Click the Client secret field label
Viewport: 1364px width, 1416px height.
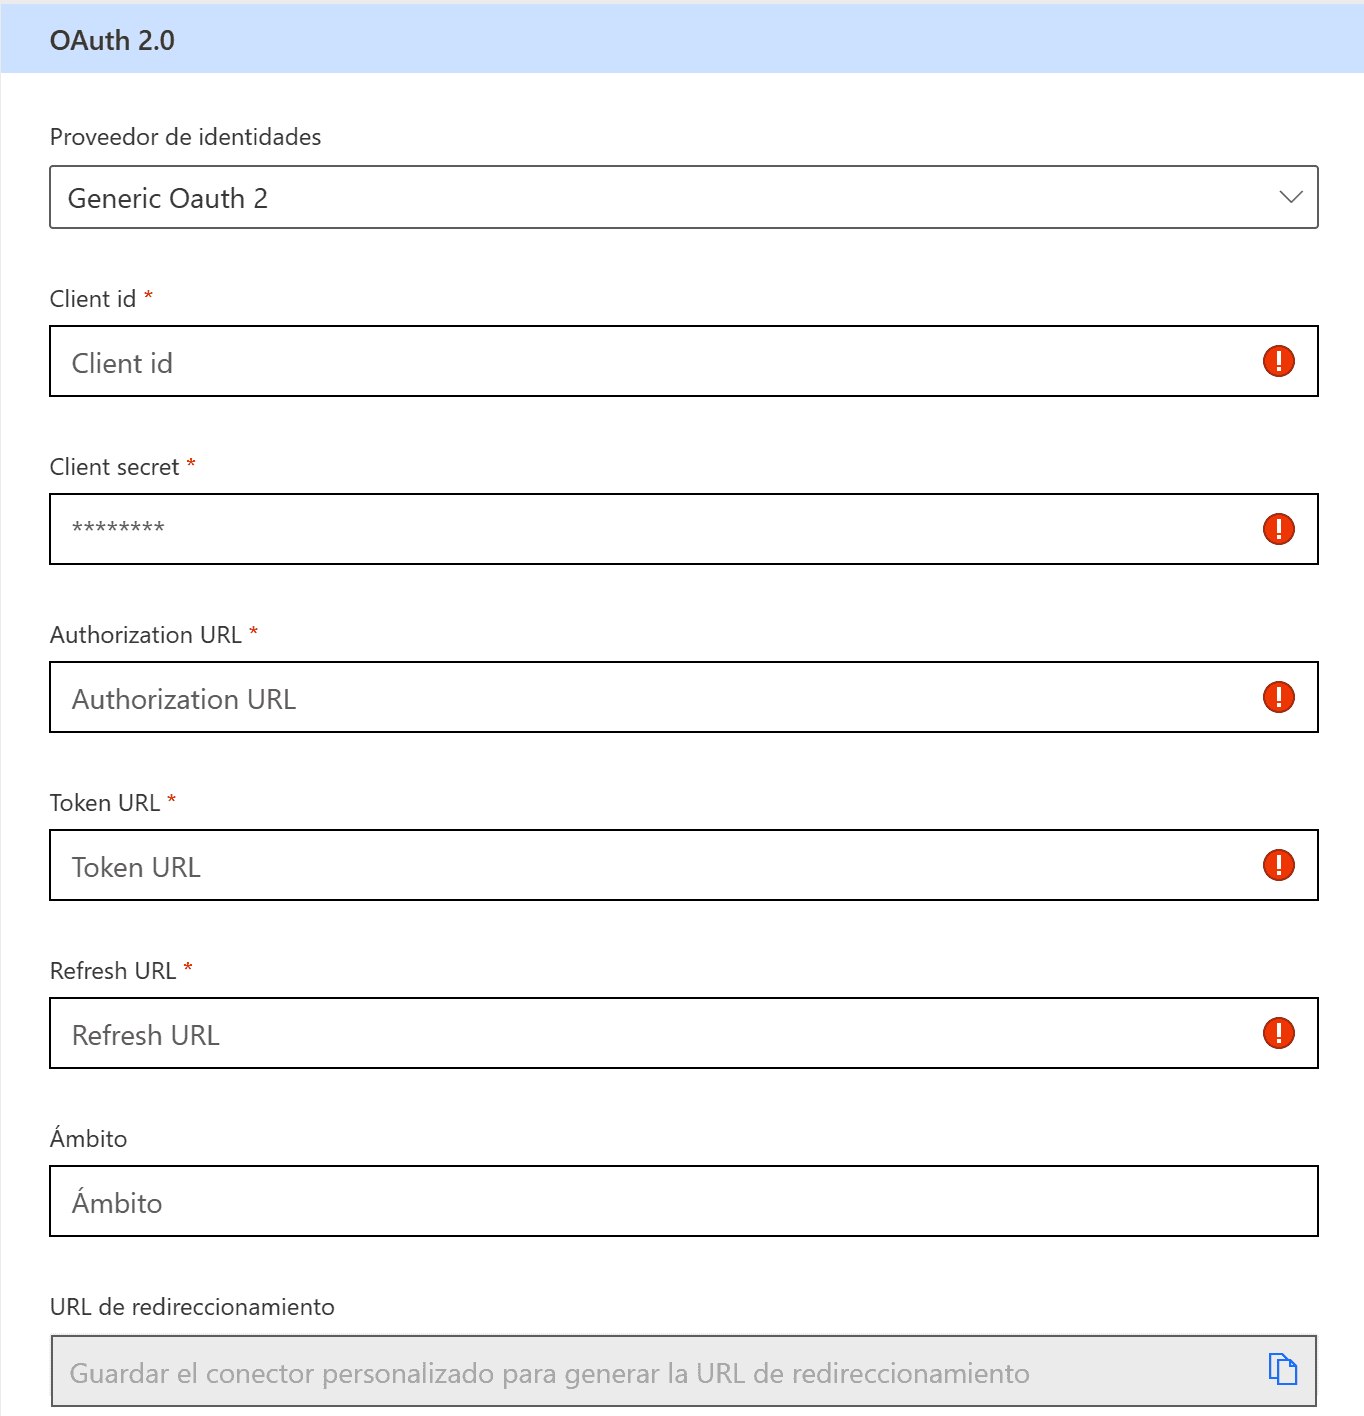tap(114, 467)
